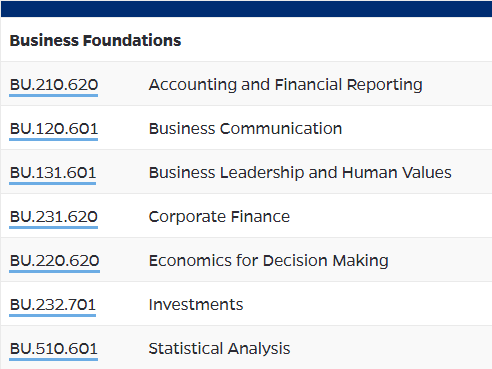Select the Corporate Finance course title
The width and height of the screenshot is (492, 369).
219,217
